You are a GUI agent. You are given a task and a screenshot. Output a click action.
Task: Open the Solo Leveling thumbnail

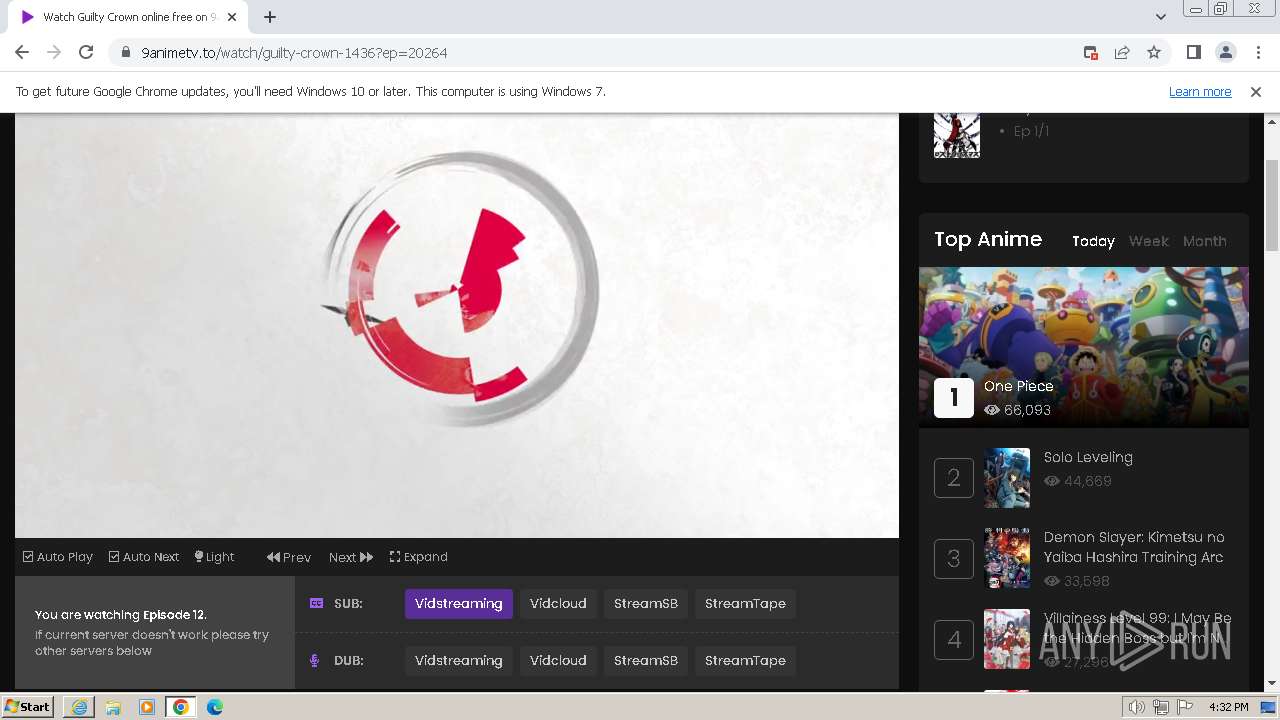(x=1007, y=478)
